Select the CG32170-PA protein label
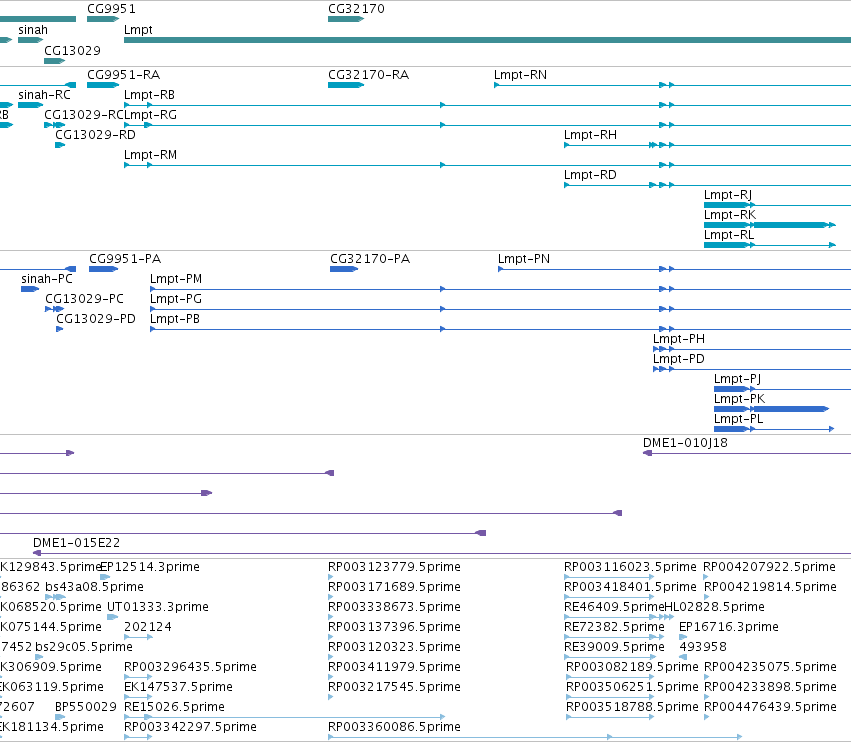This screenshot has height=742, width=851. [x=370, y=258]
